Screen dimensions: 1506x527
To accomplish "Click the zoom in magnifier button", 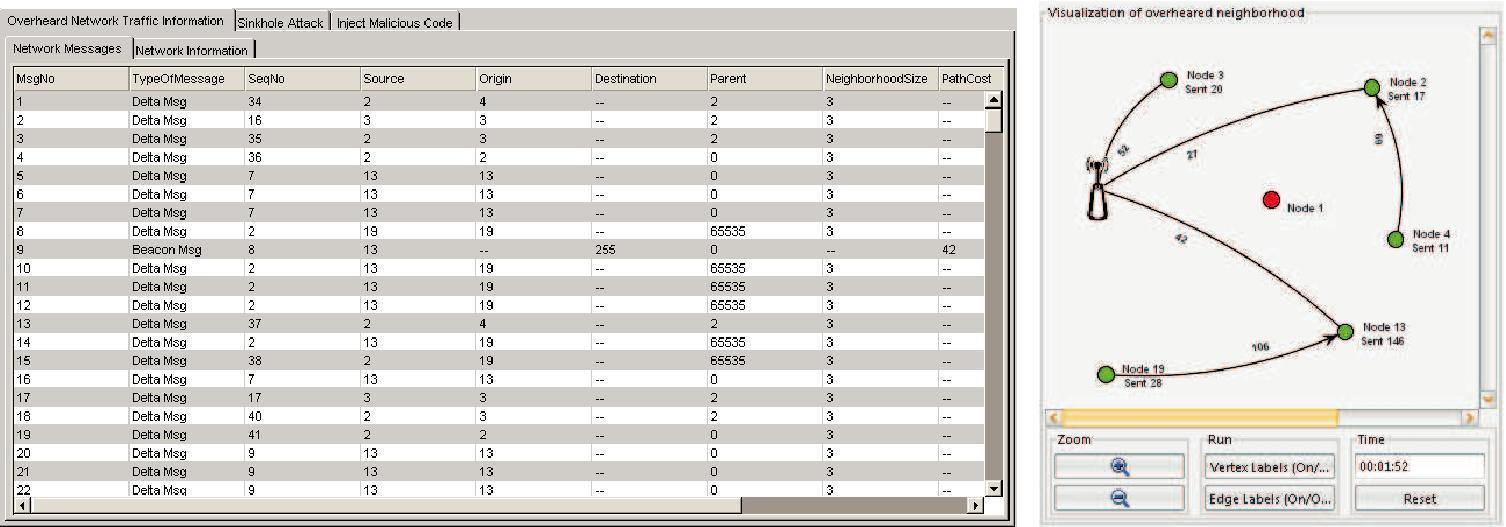I will pos(1119,467).
